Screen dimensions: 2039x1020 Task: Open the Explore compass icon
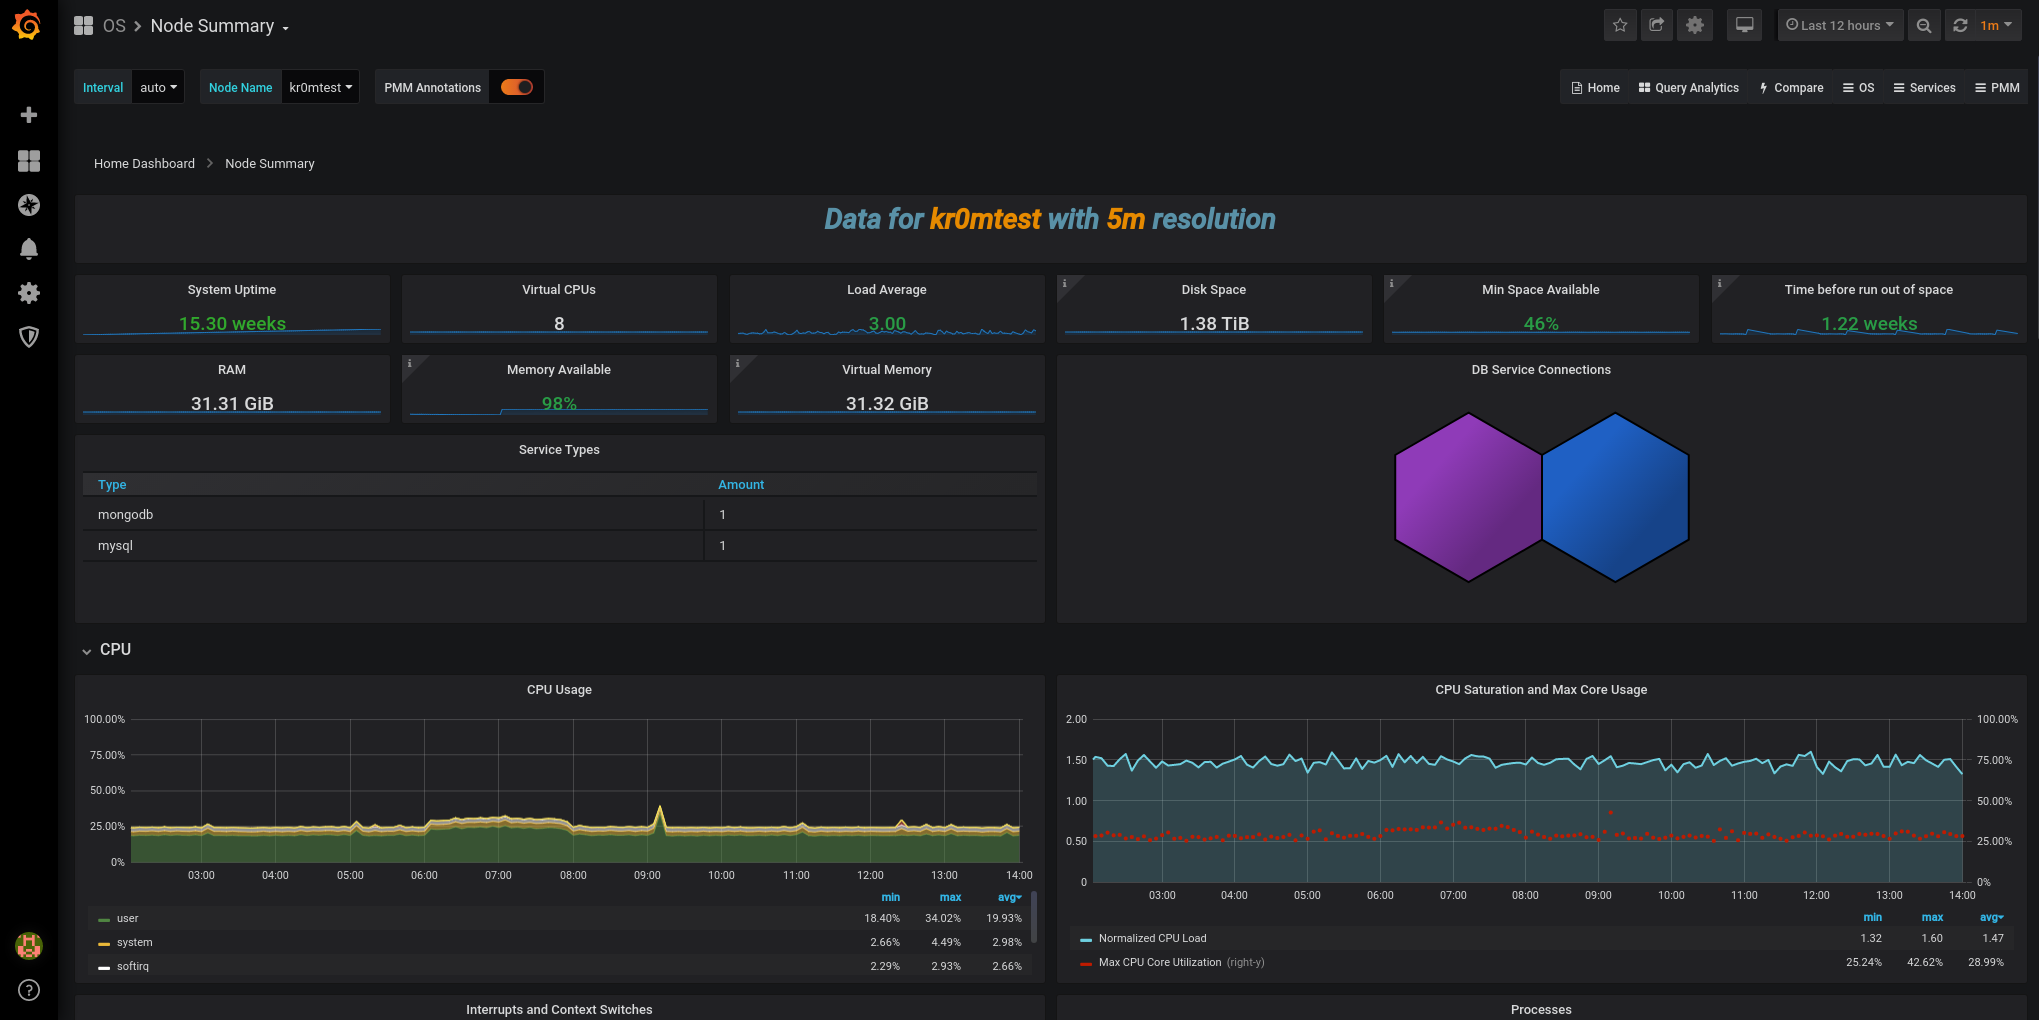tap(29, 205)
